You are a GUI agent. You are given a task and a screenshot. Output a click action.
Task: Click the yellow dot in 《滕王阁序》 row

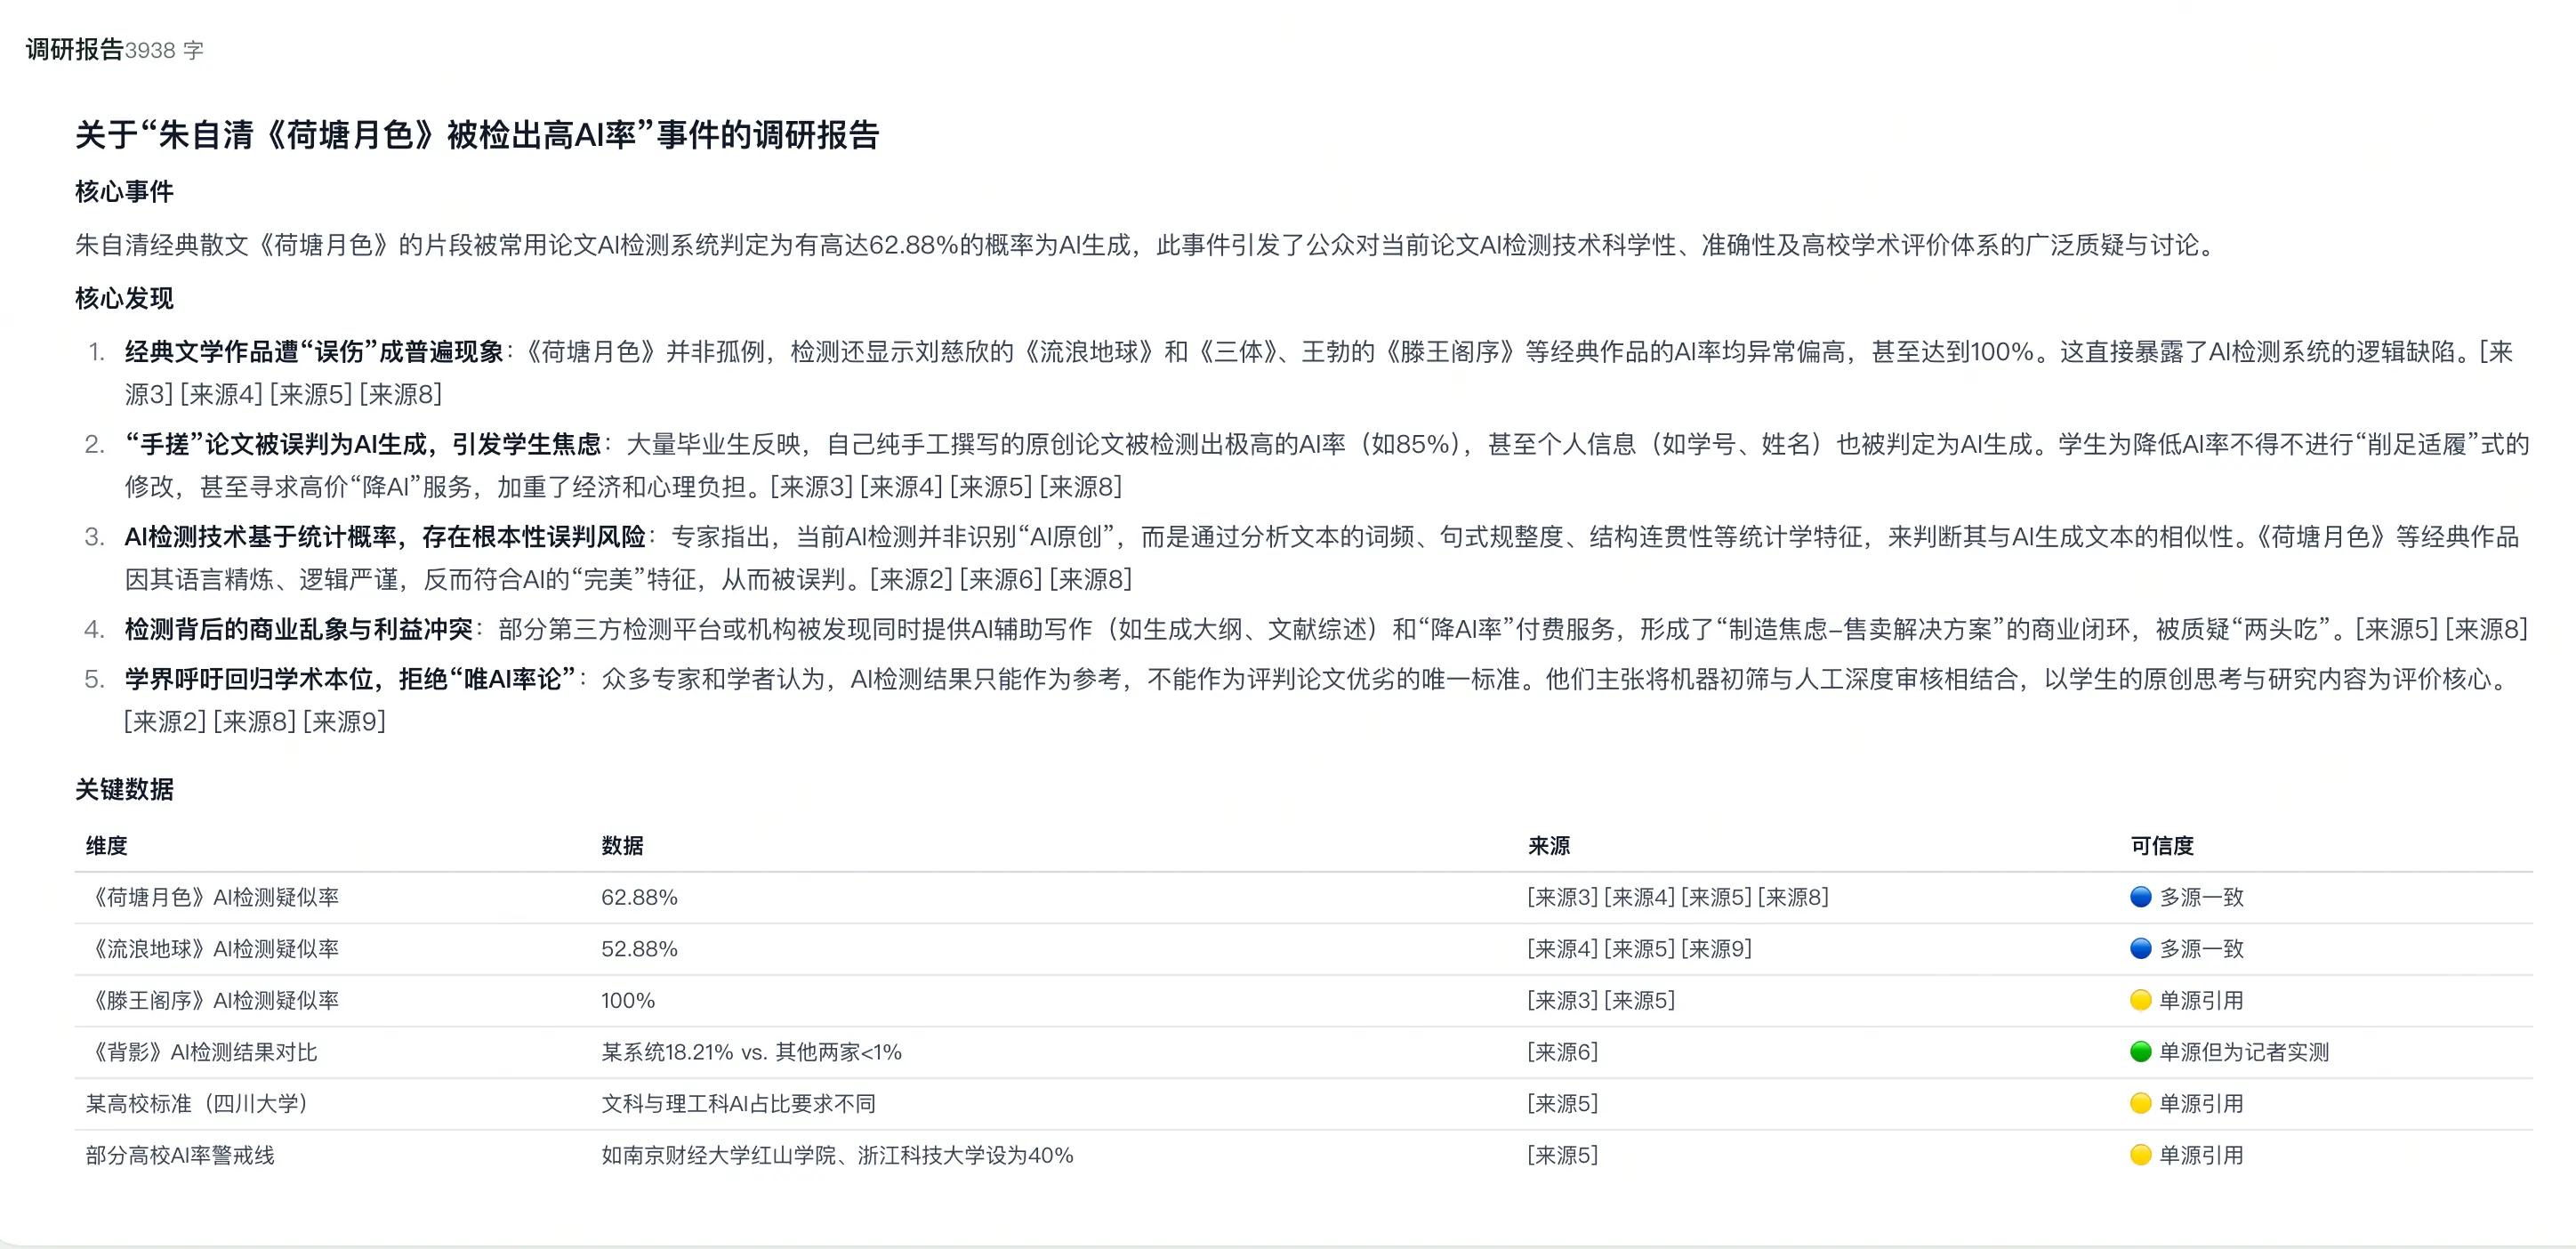tap(2140, 1000)
